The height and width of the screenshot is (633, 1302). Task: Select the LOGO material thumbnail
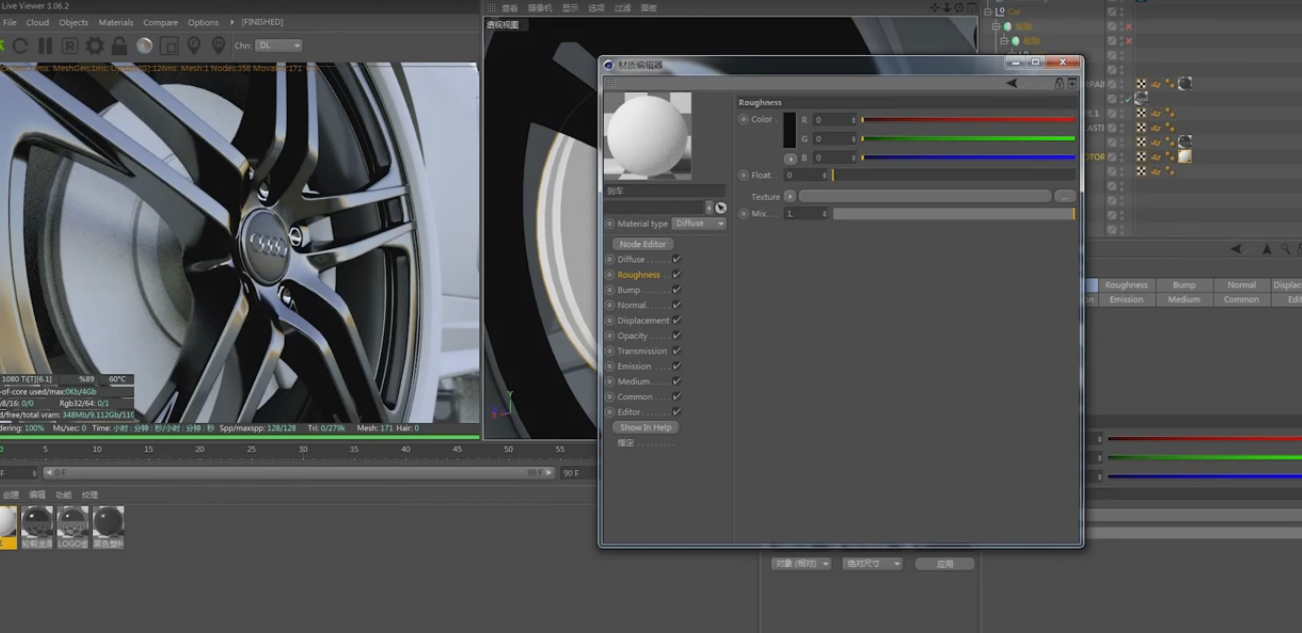coord(72,527)
